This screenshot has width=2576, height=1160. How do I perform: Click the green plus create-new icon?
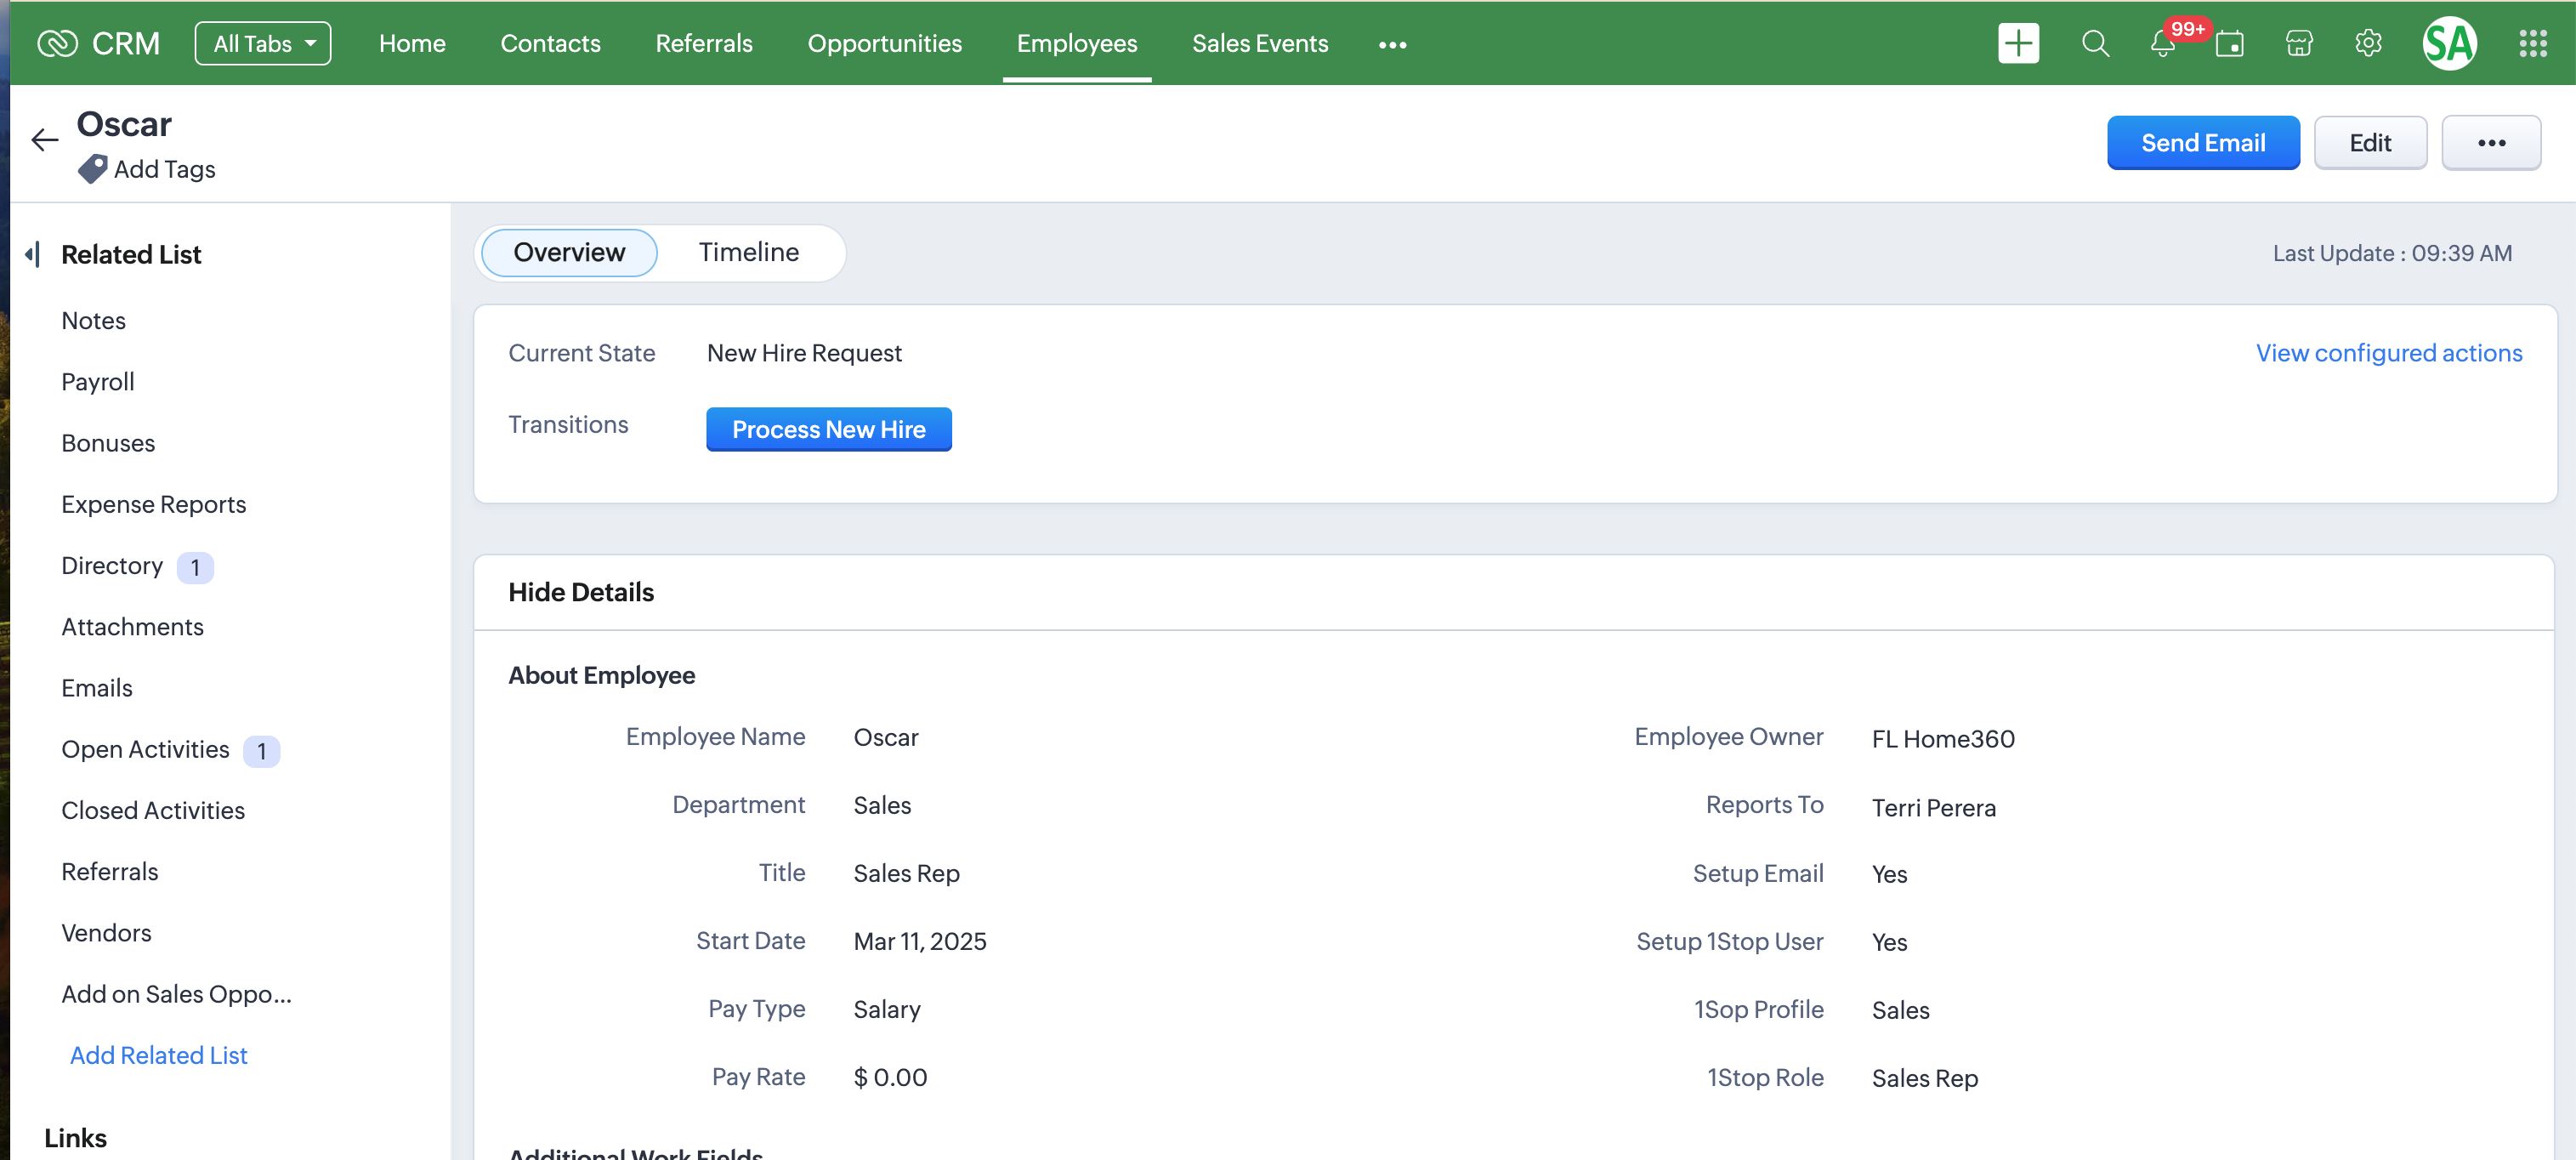2018,44
